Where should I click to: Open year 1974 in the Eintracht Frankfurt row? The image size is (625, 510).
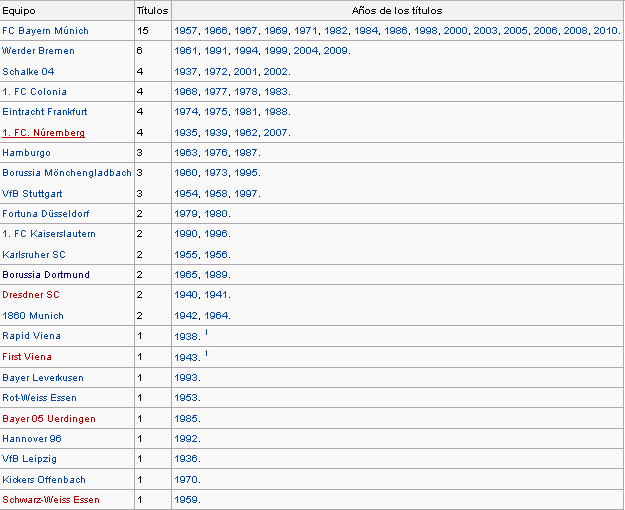click(x=186, y=111)
